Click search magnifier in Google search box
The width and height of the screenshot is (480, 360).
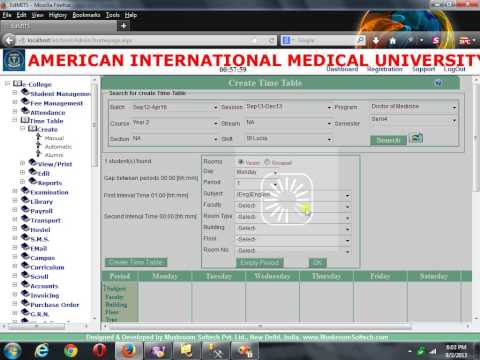[x=360, y=40]
